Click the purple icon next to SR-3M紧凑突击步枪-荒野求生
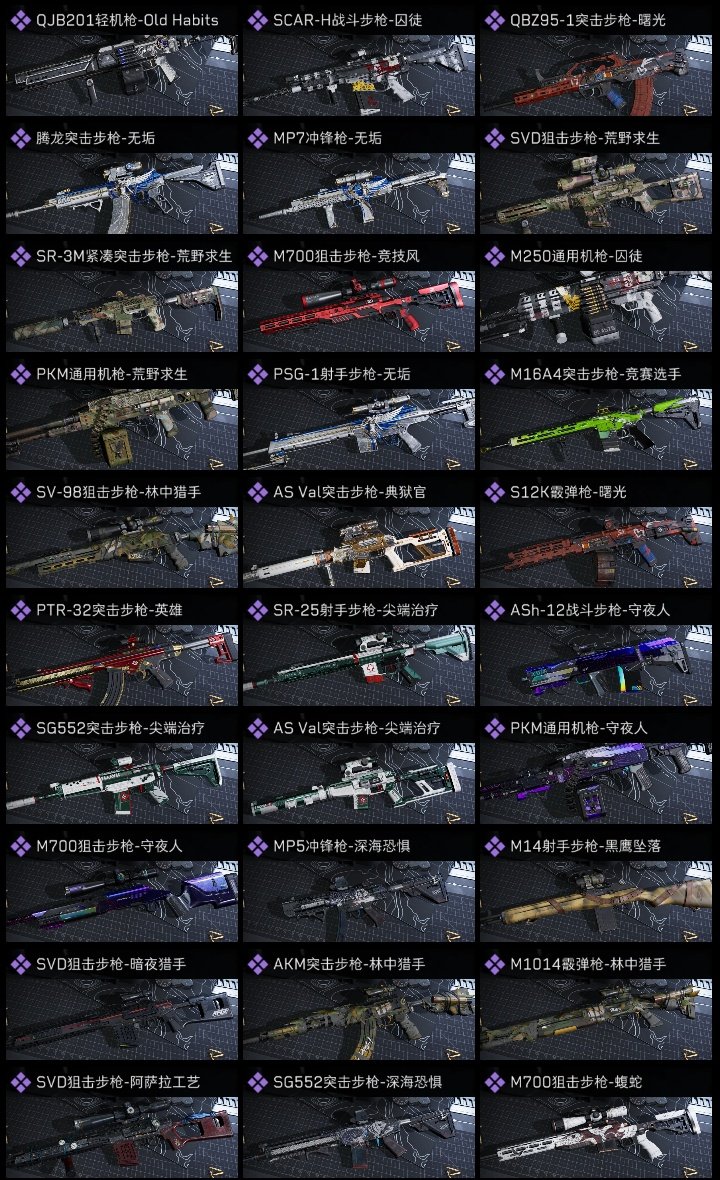Image resolution: width=720 pixels, height=1180 pixels. [x=20, y=257]
